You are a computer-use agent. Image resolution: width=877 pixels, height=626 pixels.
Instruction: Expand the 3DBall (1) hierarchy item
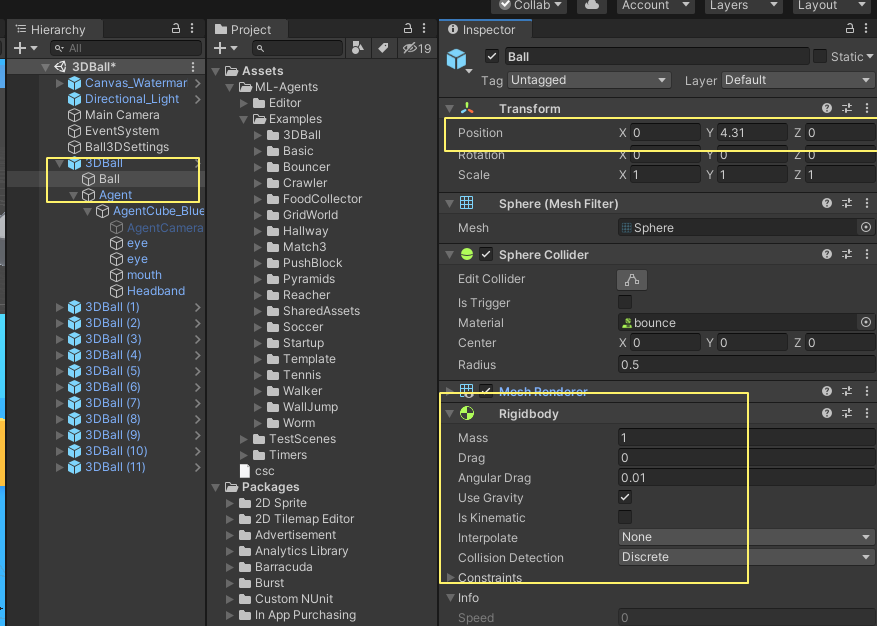click(x=59, y=307)
